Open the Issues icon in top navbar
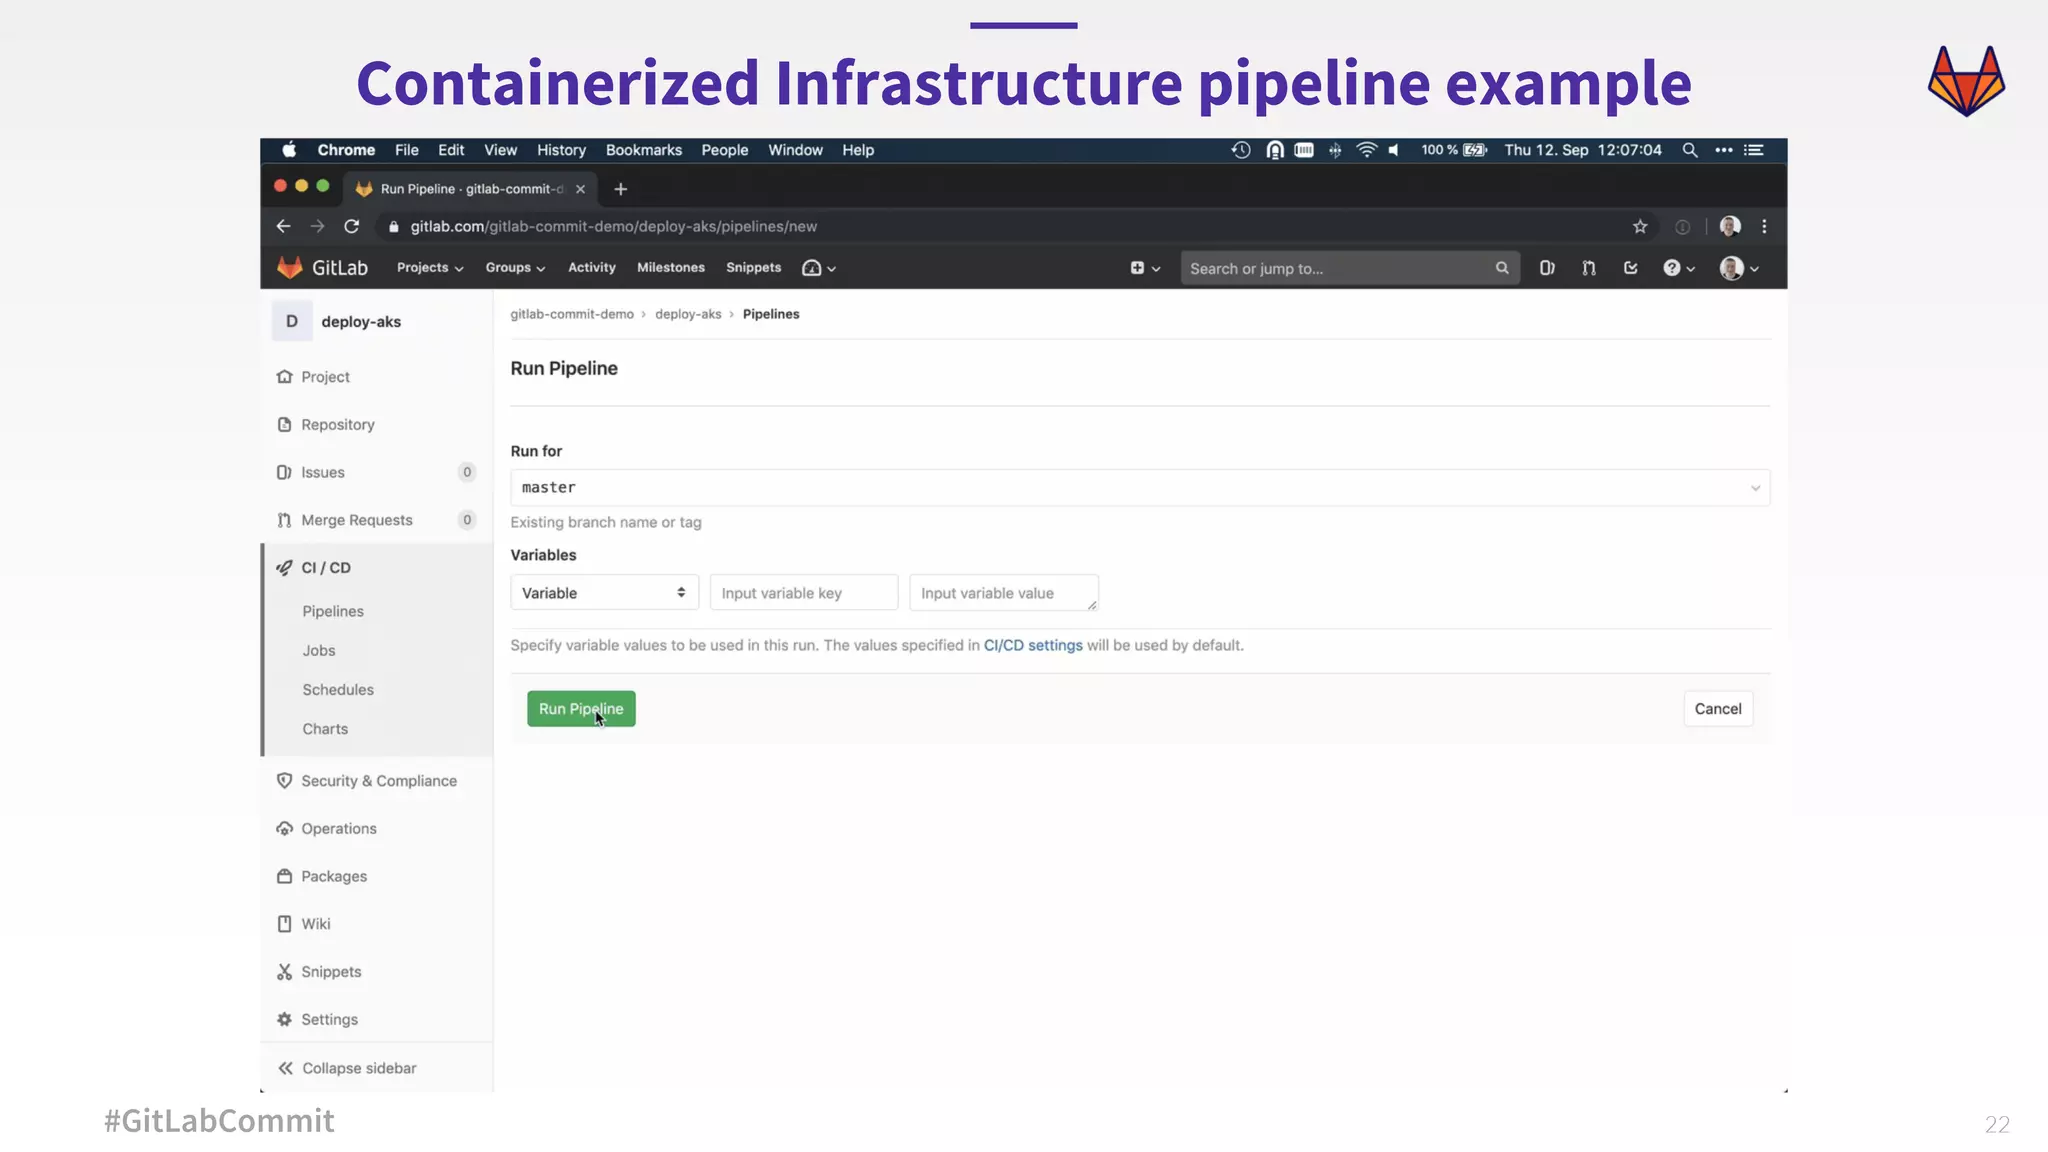This screenshot has height=1152, width=2048. tap(1547, 268)
